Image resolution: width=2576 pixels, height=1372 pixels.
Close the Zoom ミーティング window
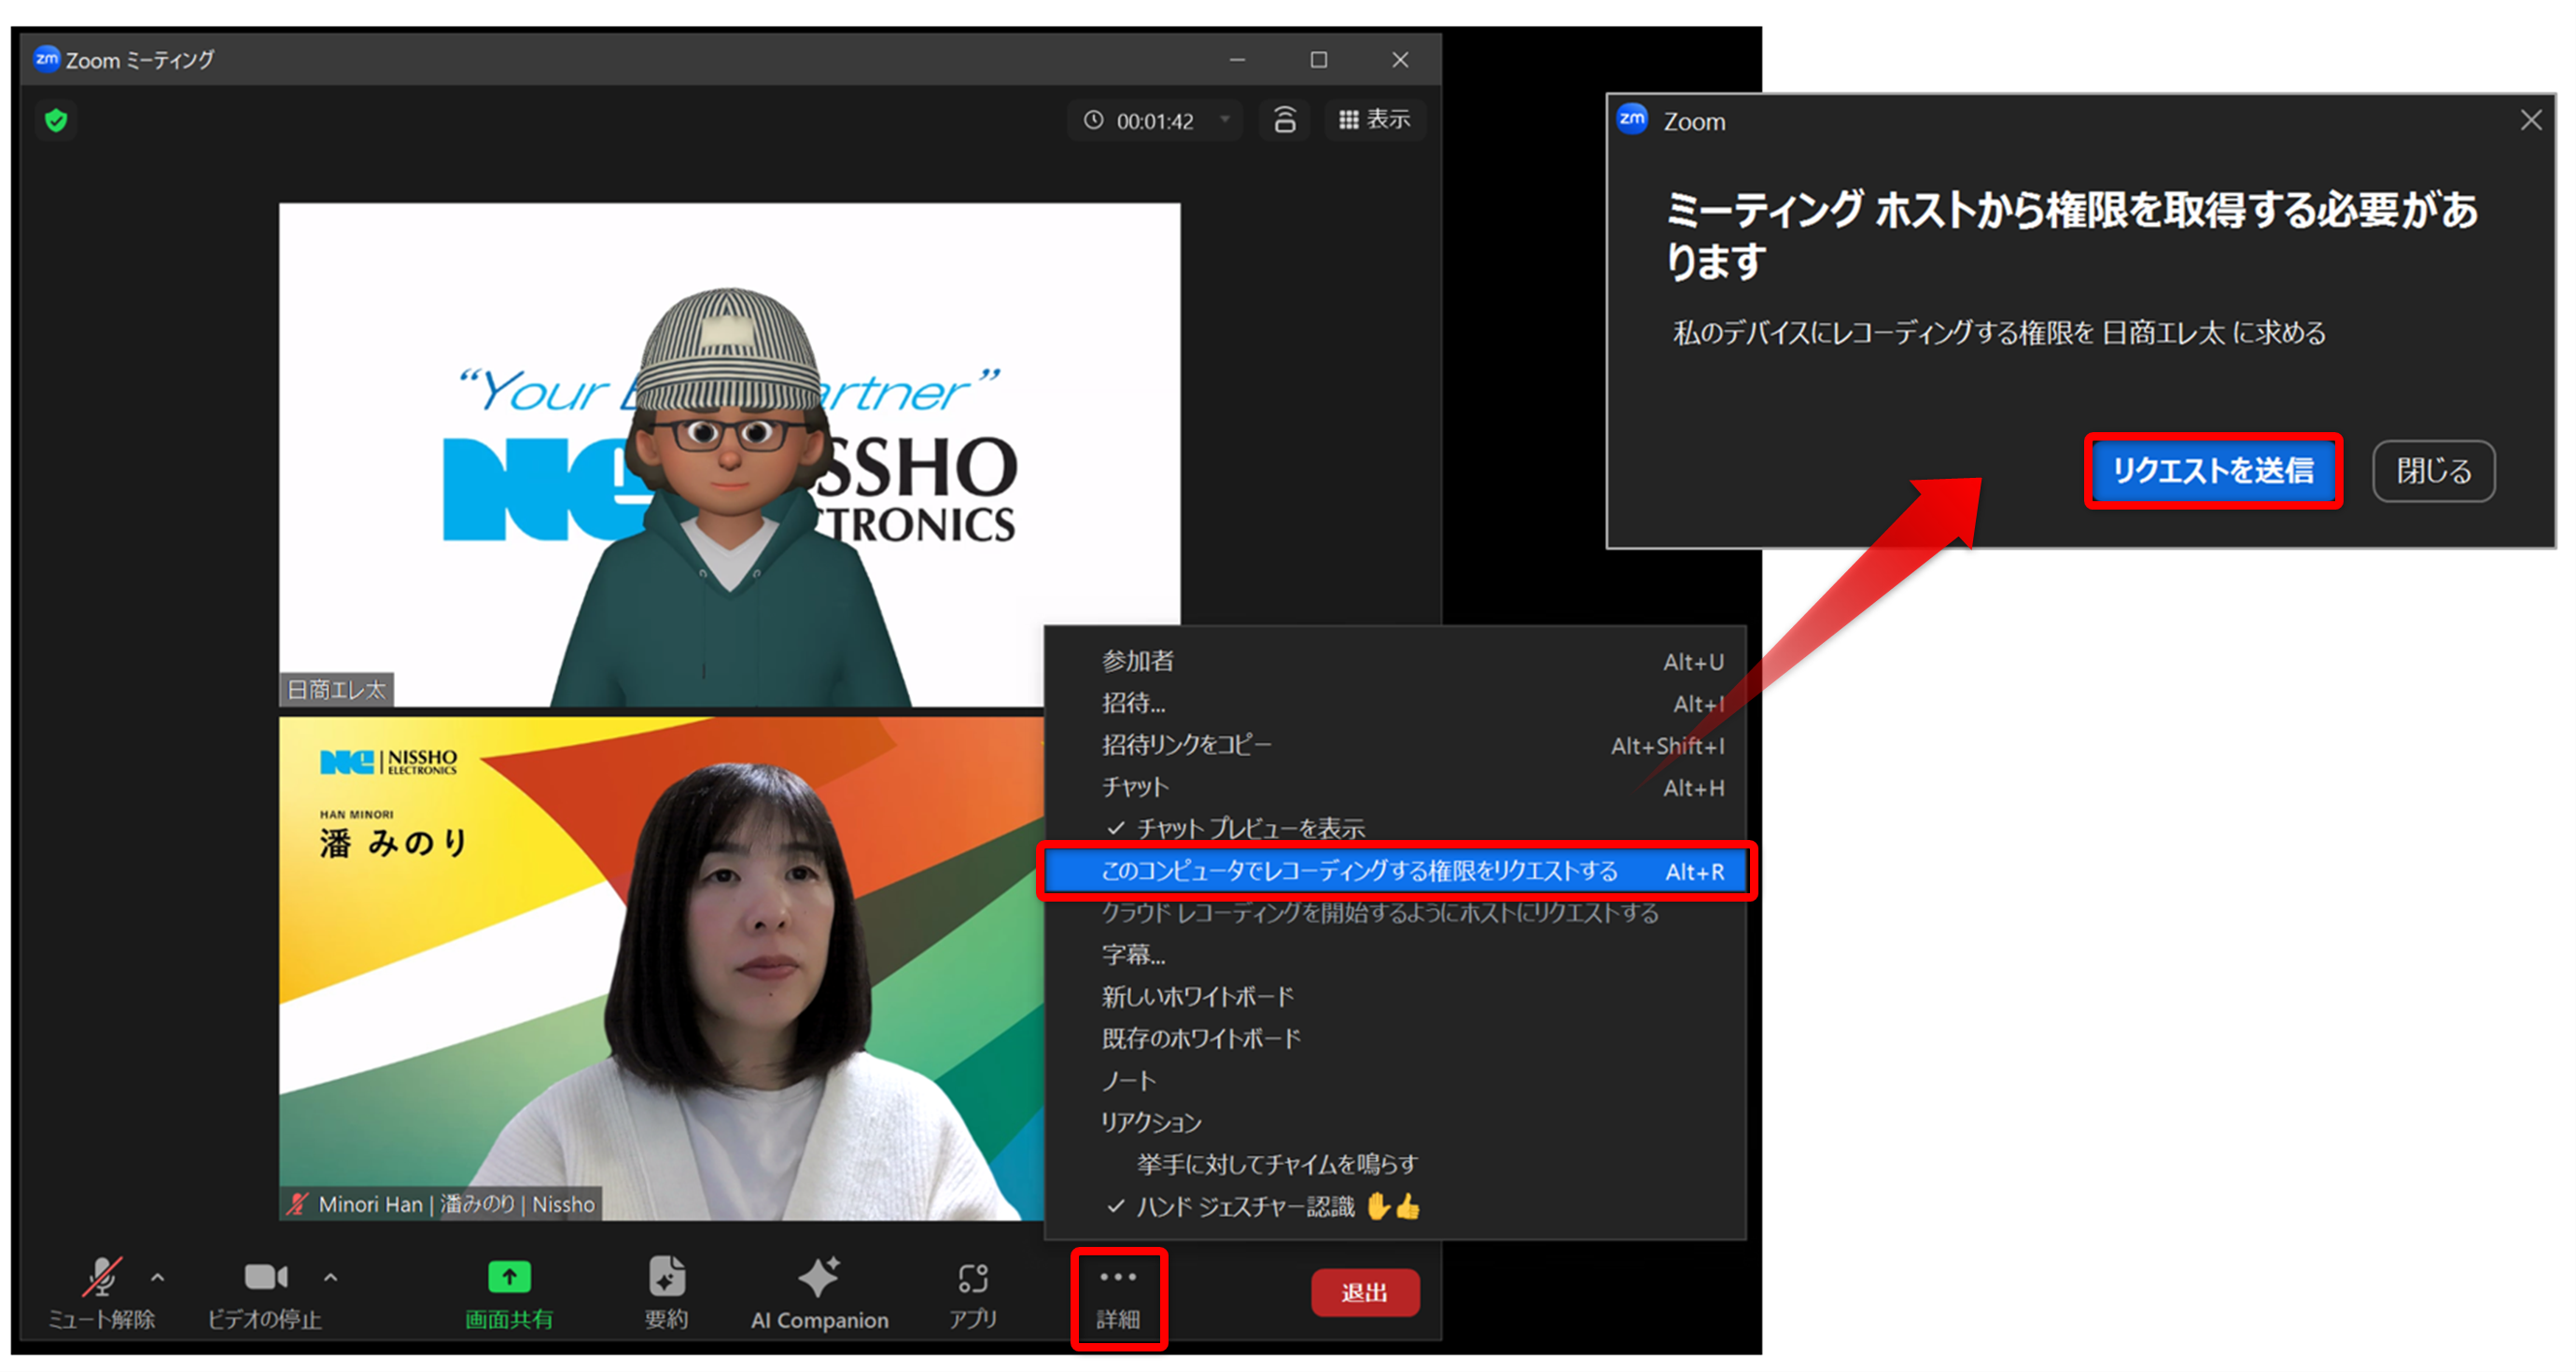[1400, 60]
